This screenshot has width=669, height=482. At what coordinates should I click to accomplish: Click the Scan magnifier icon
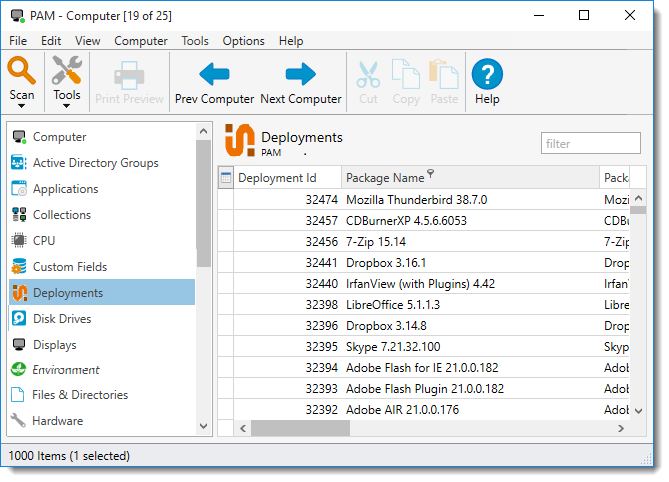pos(22,71)
